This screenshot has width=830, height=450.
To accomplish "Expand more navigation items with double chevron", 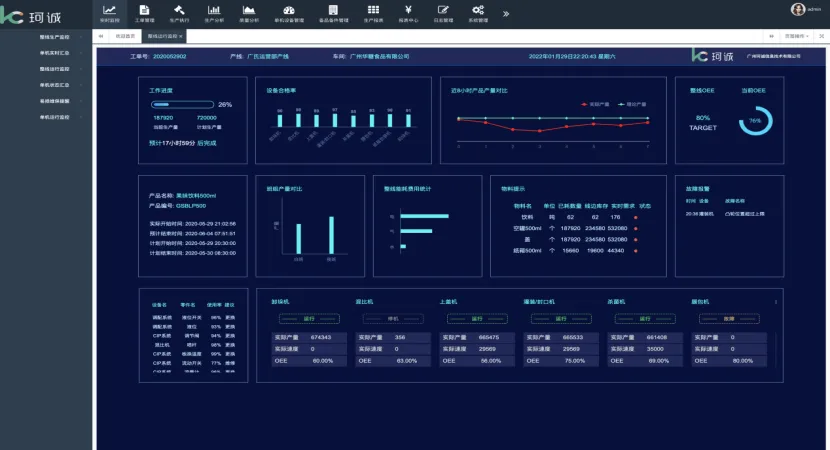I will tap(506, 14).
